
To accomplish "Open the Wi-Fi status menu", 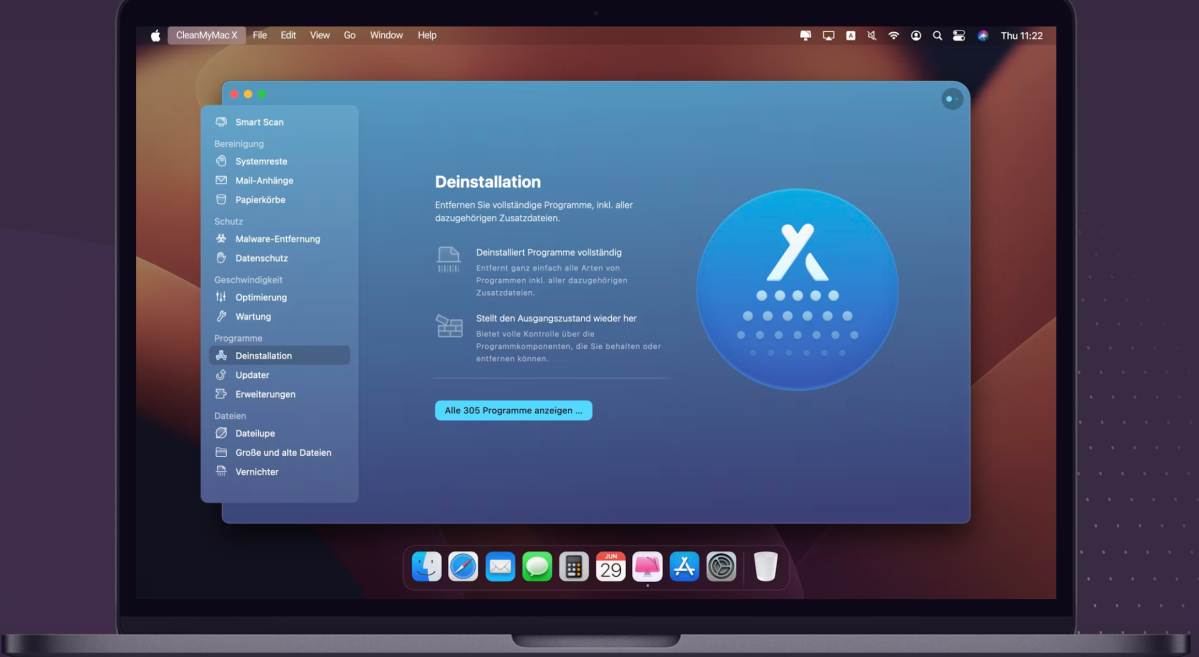I will tap(893, 35).
